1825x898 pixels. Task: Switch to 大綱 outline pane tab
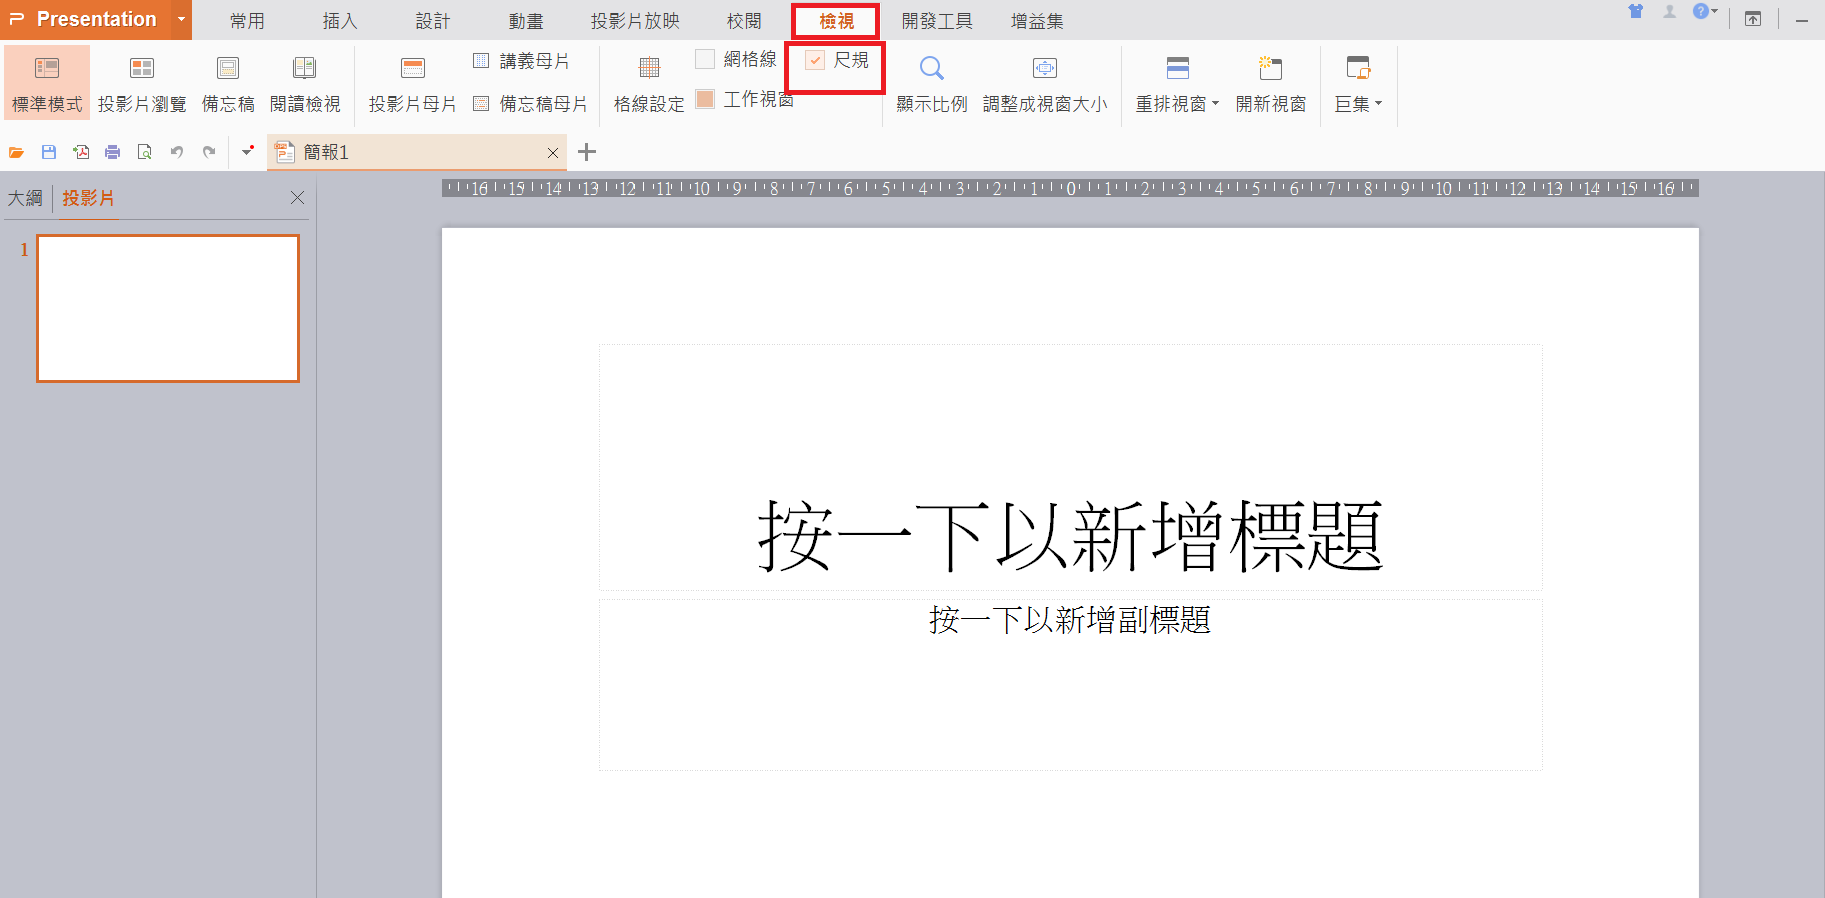pos(25,198)
